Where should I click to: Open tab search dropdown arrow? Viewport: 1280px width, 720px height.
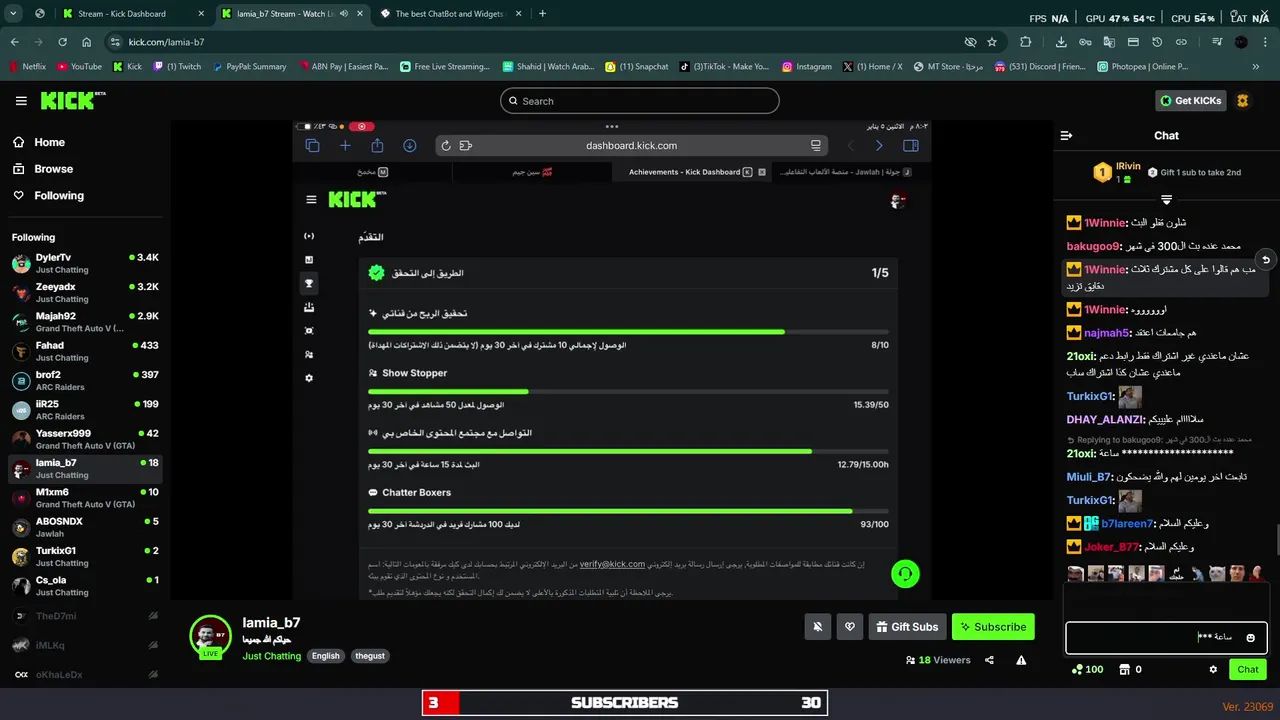point(14,14)
